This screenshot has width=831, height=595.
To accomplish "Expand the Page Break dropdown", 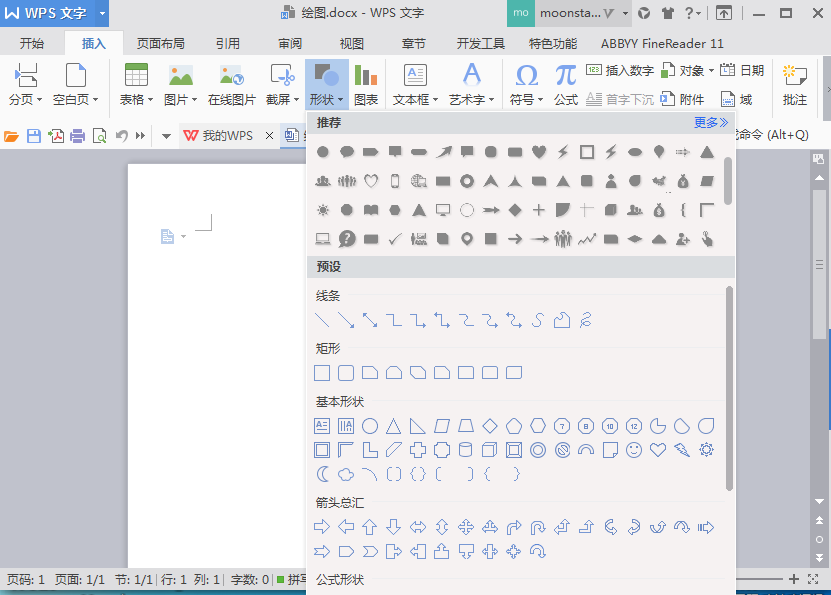I will coord(25,84).
